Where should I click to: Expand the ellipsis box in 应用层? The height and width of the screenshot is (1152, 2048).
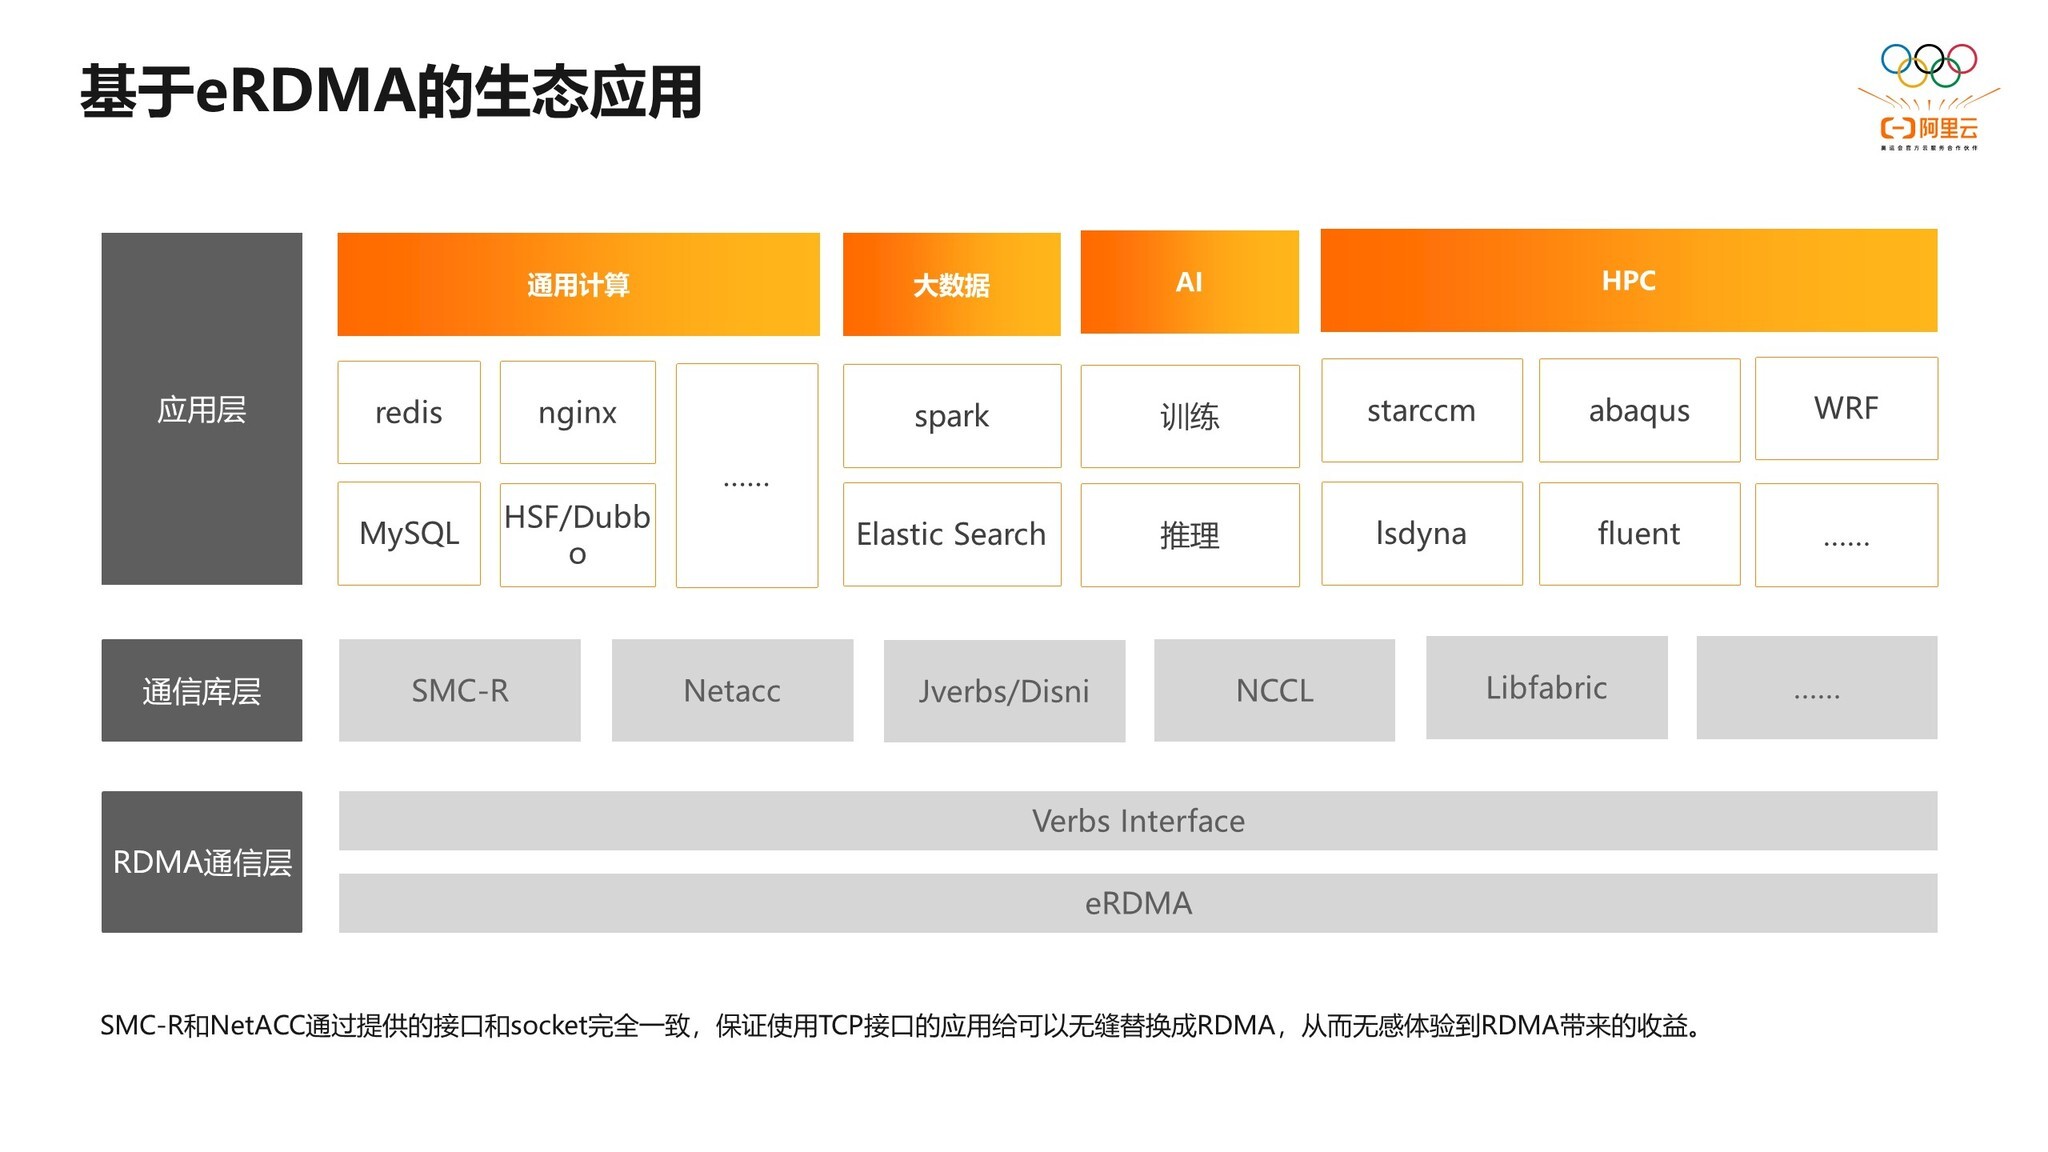(747, 475)
